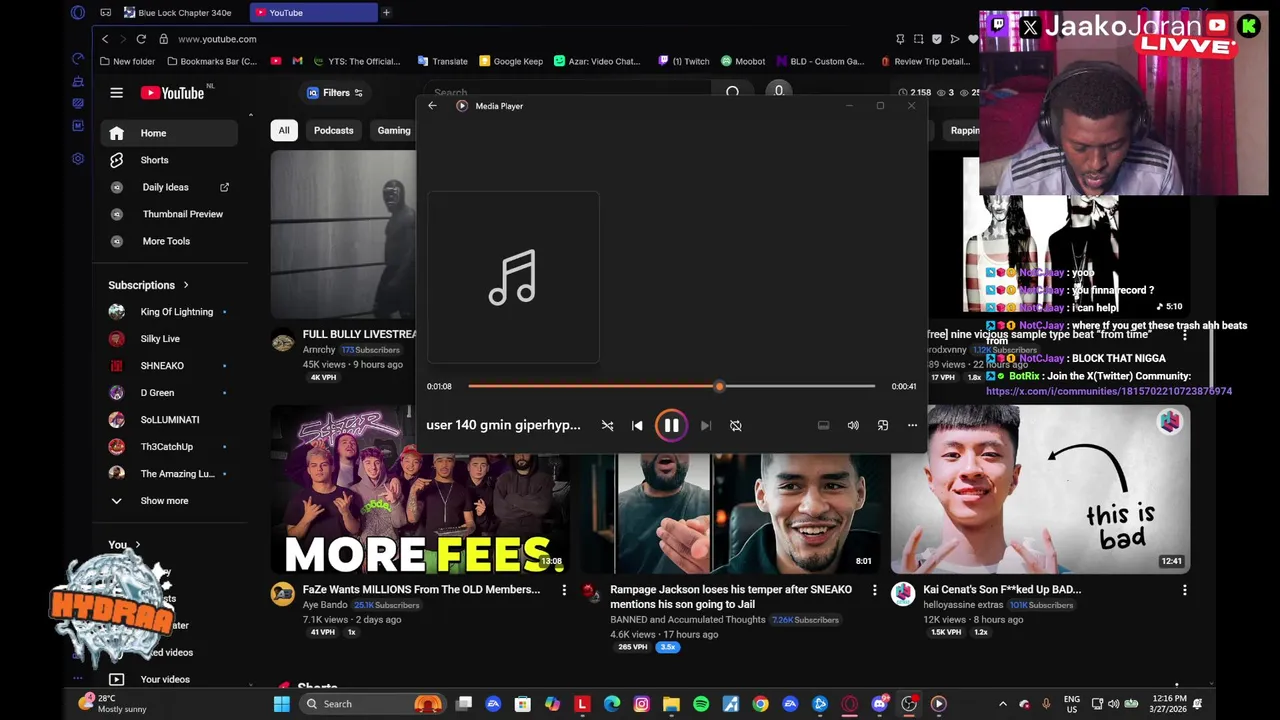1280x720 pixels.
Task: Go back in the browser
Action: [105, 39]
